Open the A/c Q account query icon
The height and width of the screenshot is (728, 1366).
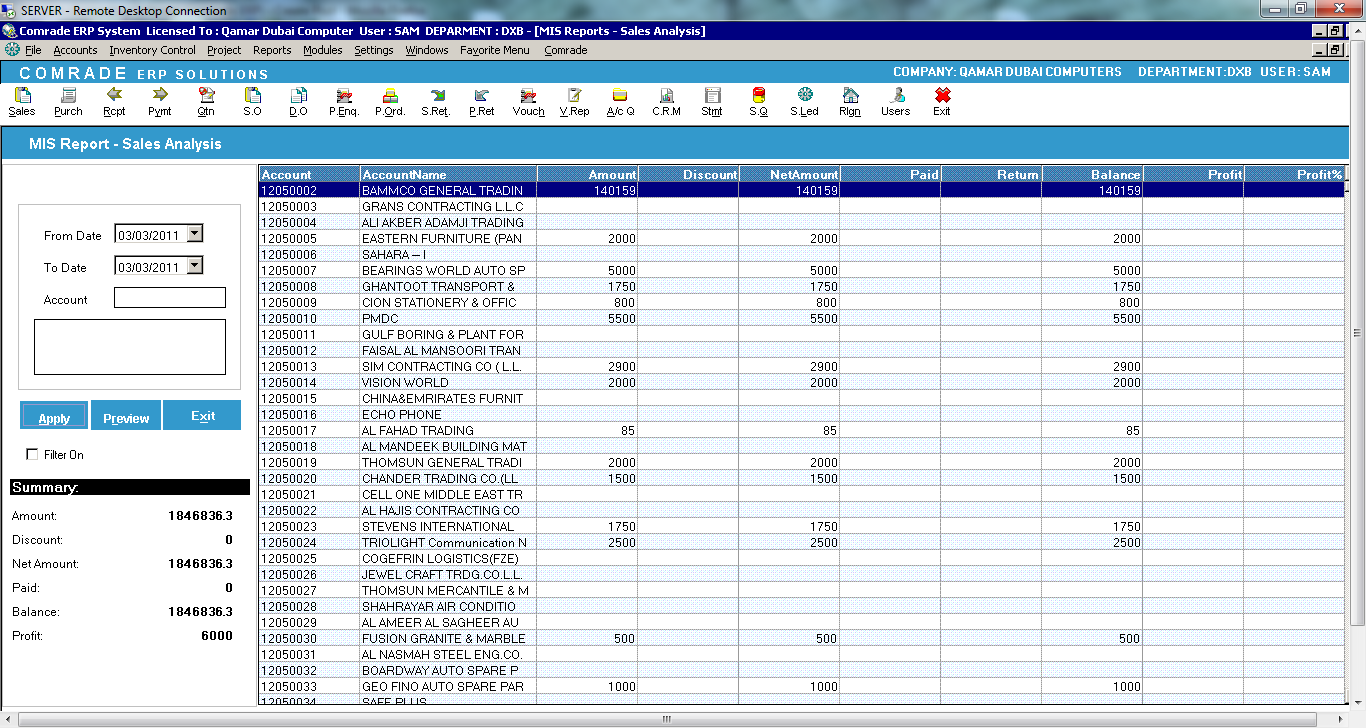point(620,100)
